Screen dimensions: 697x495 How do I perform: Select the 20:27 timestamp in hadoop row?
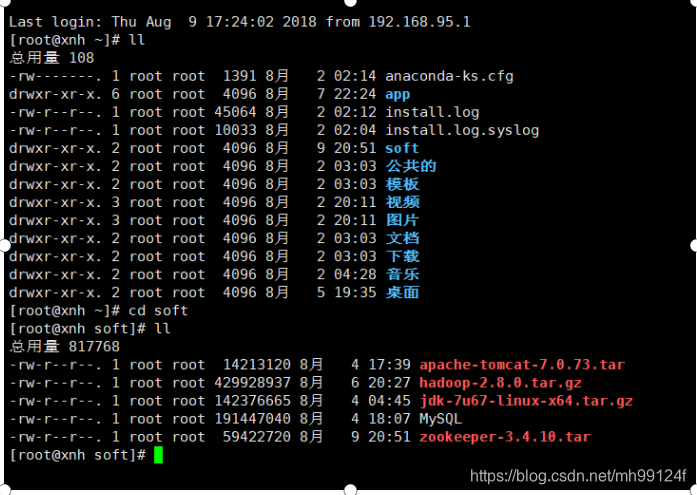tap(389, 383)
